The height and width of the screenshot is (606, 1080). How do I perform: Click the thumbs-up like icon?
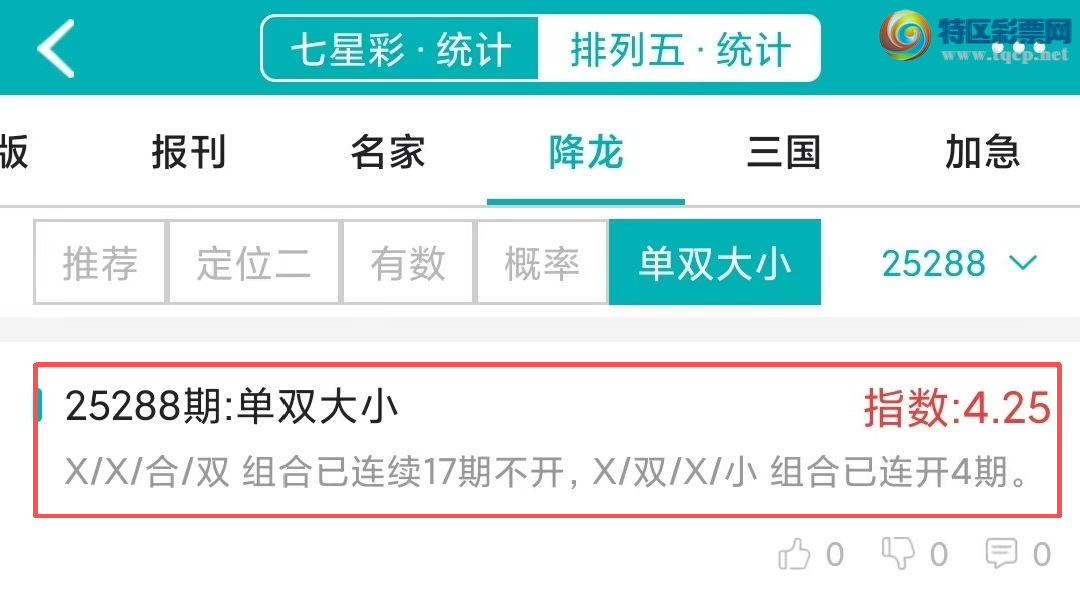tap(794, 554)
